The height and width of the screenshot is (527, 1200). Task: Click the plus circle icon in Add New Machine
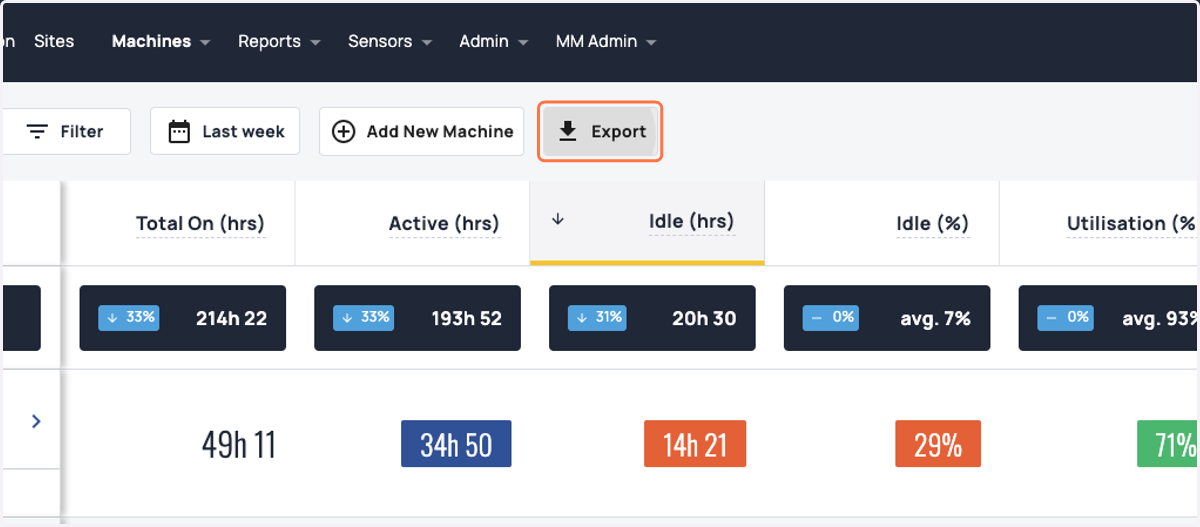click(343, 131)
